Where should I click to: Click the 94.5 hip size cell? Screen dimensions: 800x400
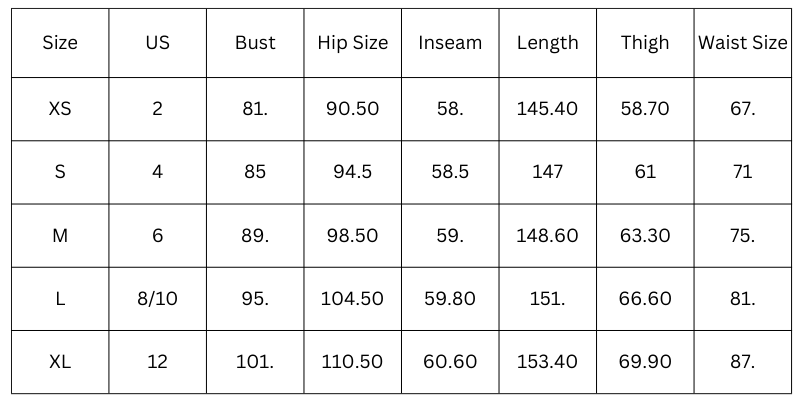[x=353, y=172]
